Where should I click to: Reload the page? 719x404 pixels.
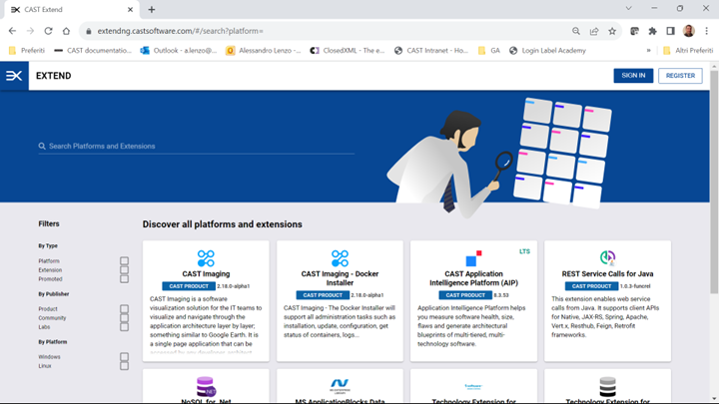[x=48, y=31]
